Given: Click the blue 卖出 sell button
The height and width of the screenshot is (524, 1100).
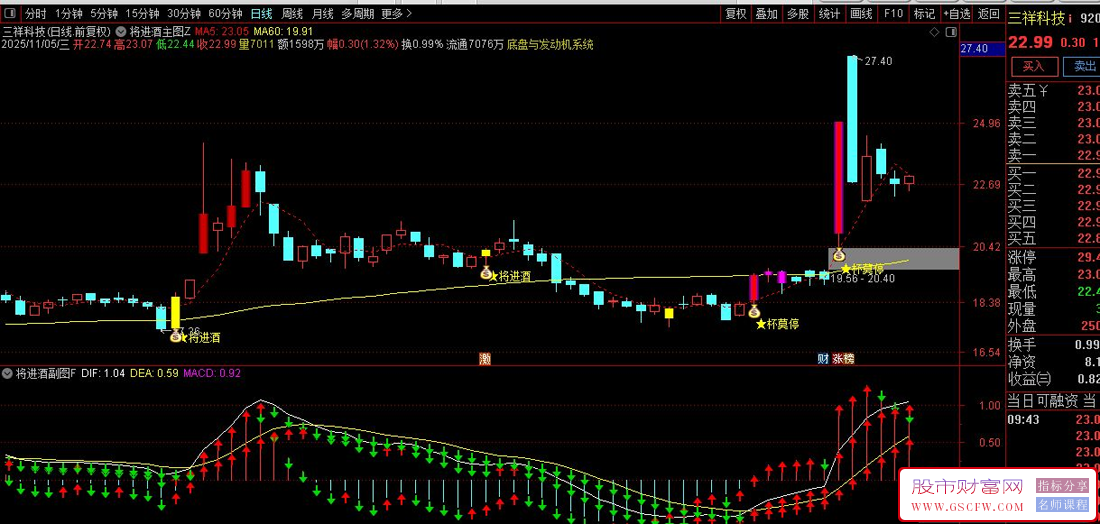Looking at the screenshot, I should pos(1084,66).
